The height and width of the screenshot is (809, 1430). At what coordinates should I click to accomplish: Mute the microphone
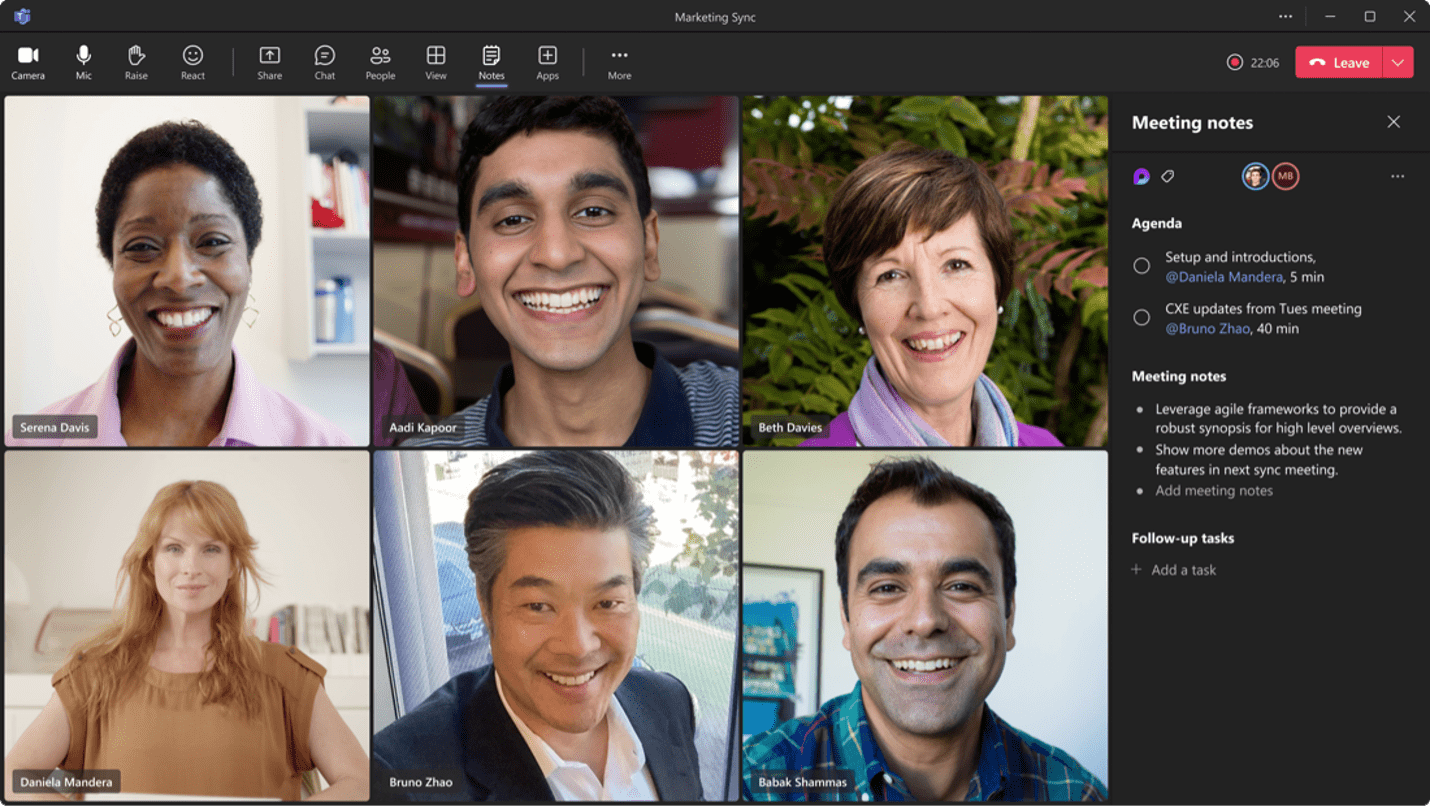[84, 62]
